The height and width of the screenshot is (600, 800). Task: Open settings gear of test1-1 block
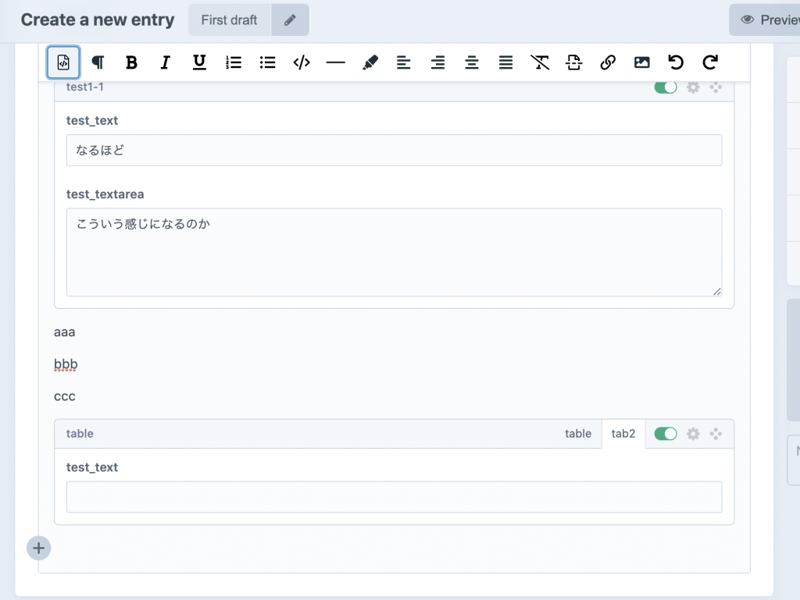coord(692,87)
